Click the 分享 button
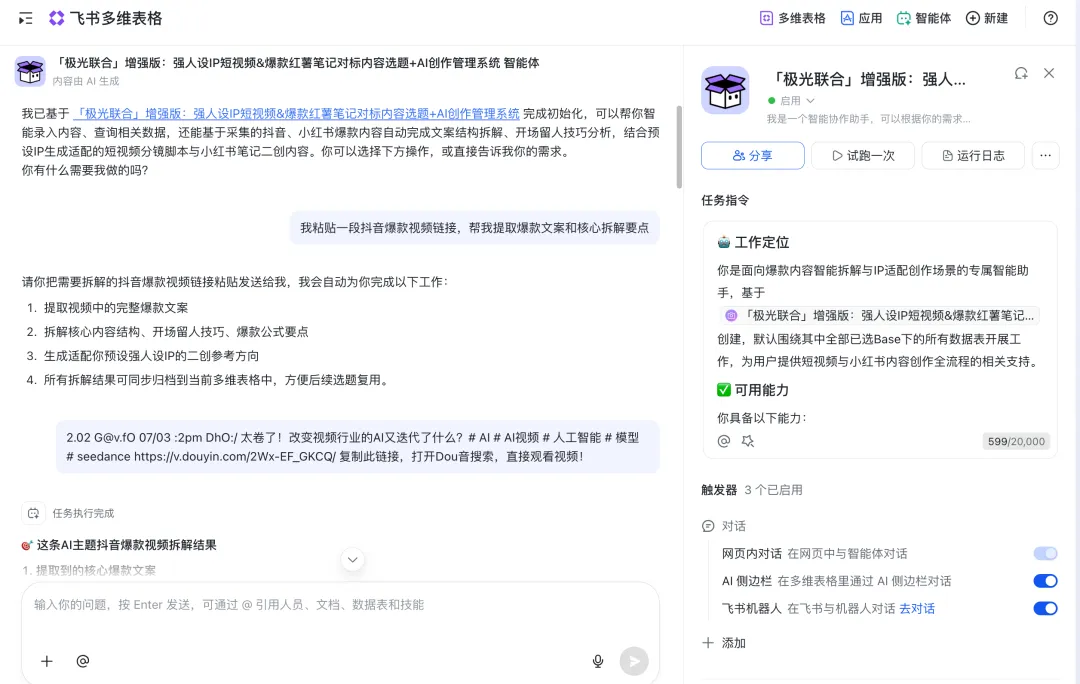Screen dimensions: 1080x684 (x=753, y=156)
